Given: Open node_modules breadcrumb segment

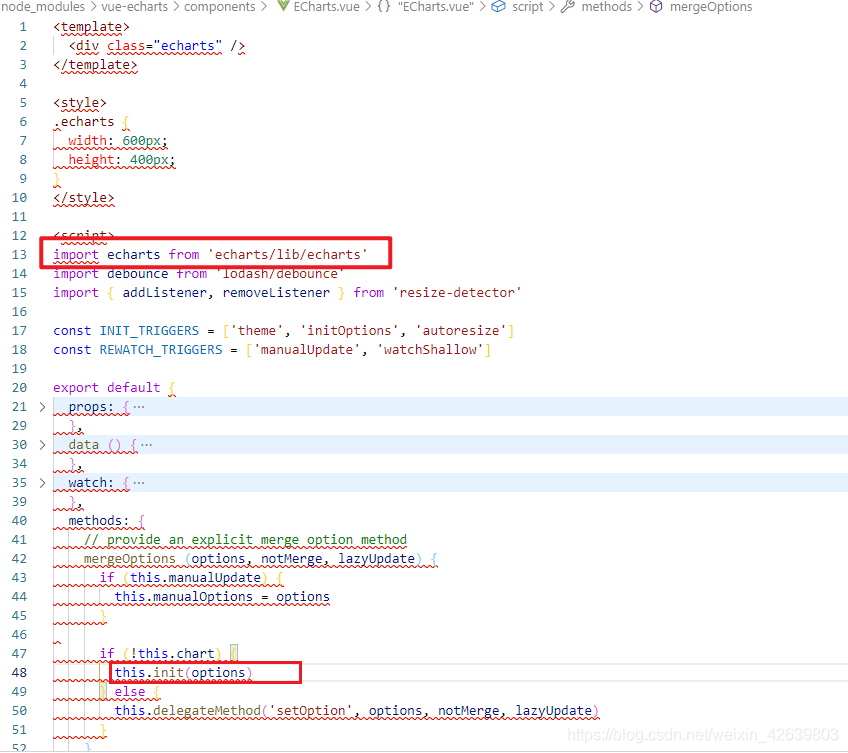Looking at the screenshot, I should pos(43,6).
